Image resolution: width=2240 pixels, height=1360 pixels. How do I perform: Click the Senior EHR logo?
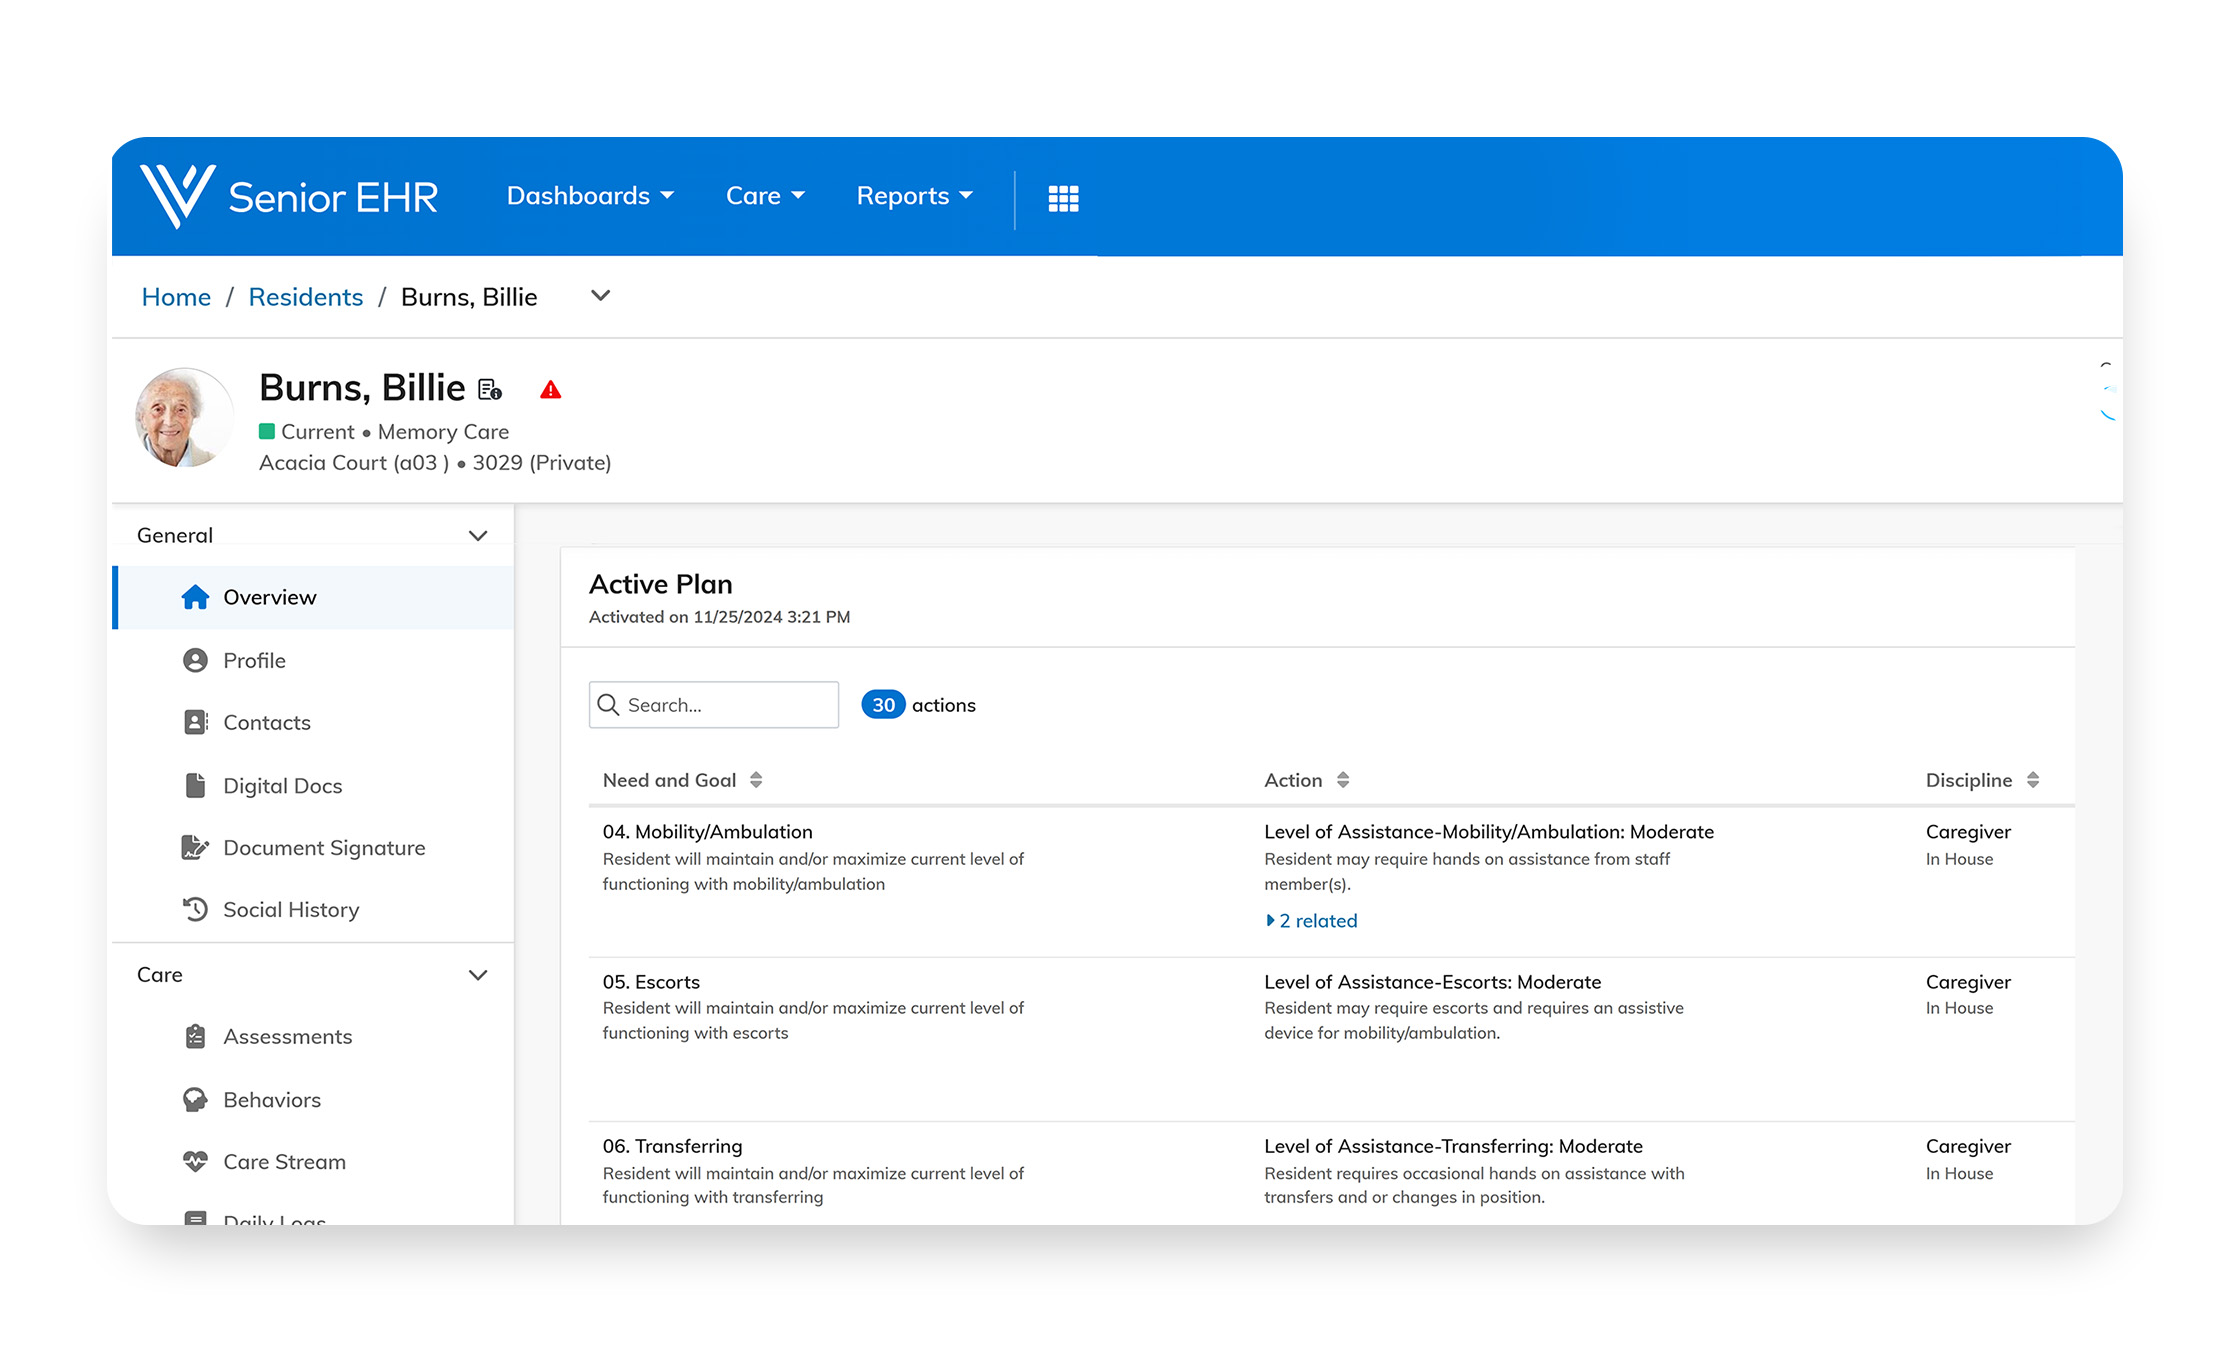tap(288, 196)
